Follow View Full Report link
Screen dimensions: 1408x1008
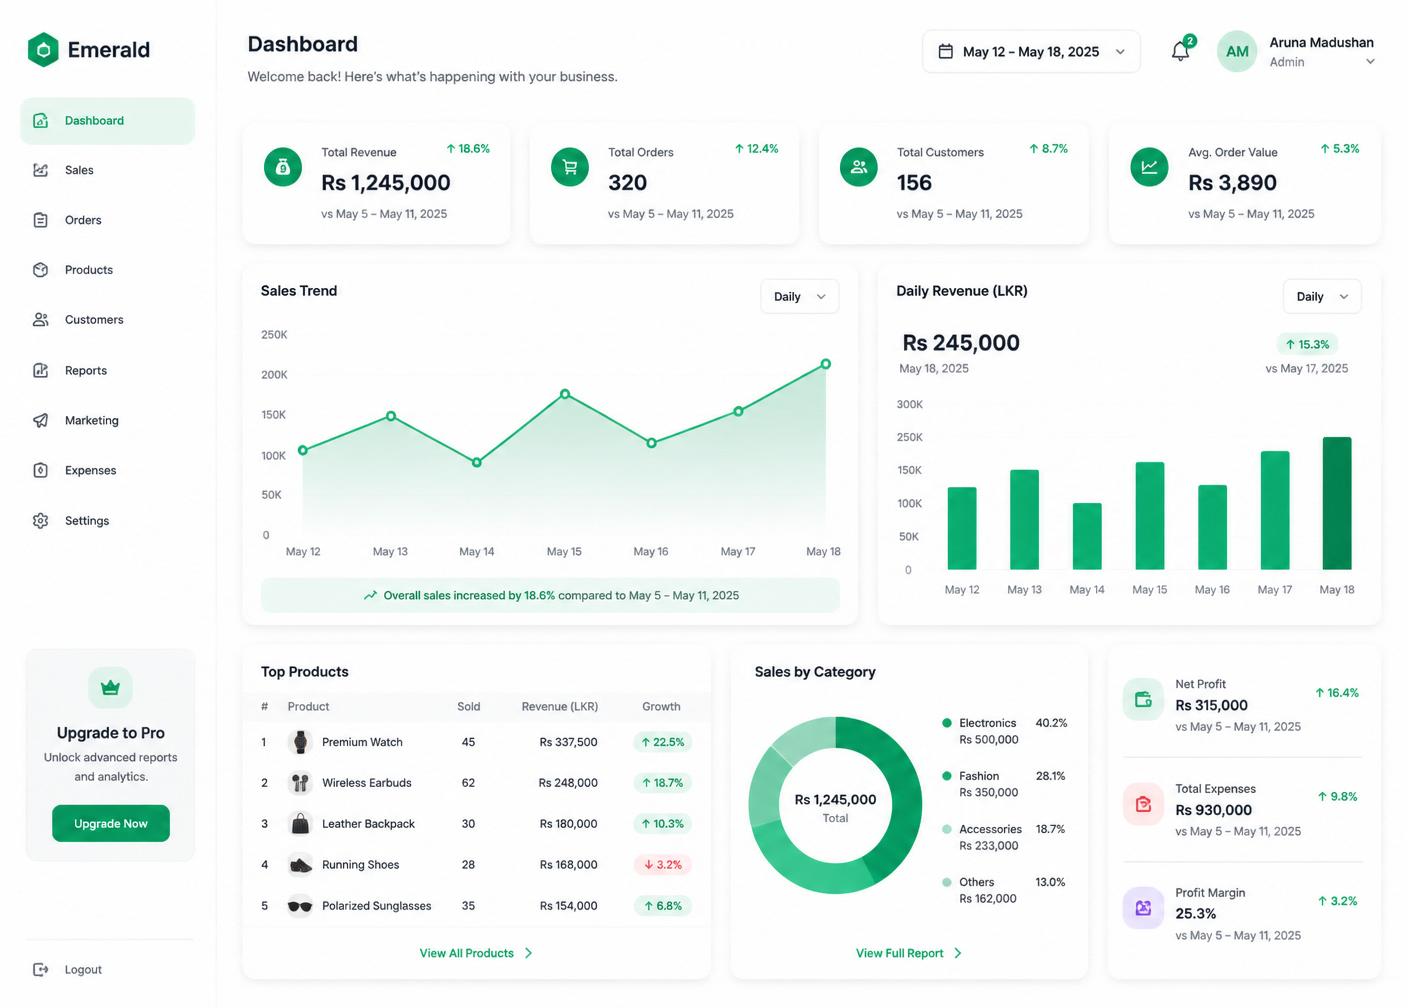(909, 953)
